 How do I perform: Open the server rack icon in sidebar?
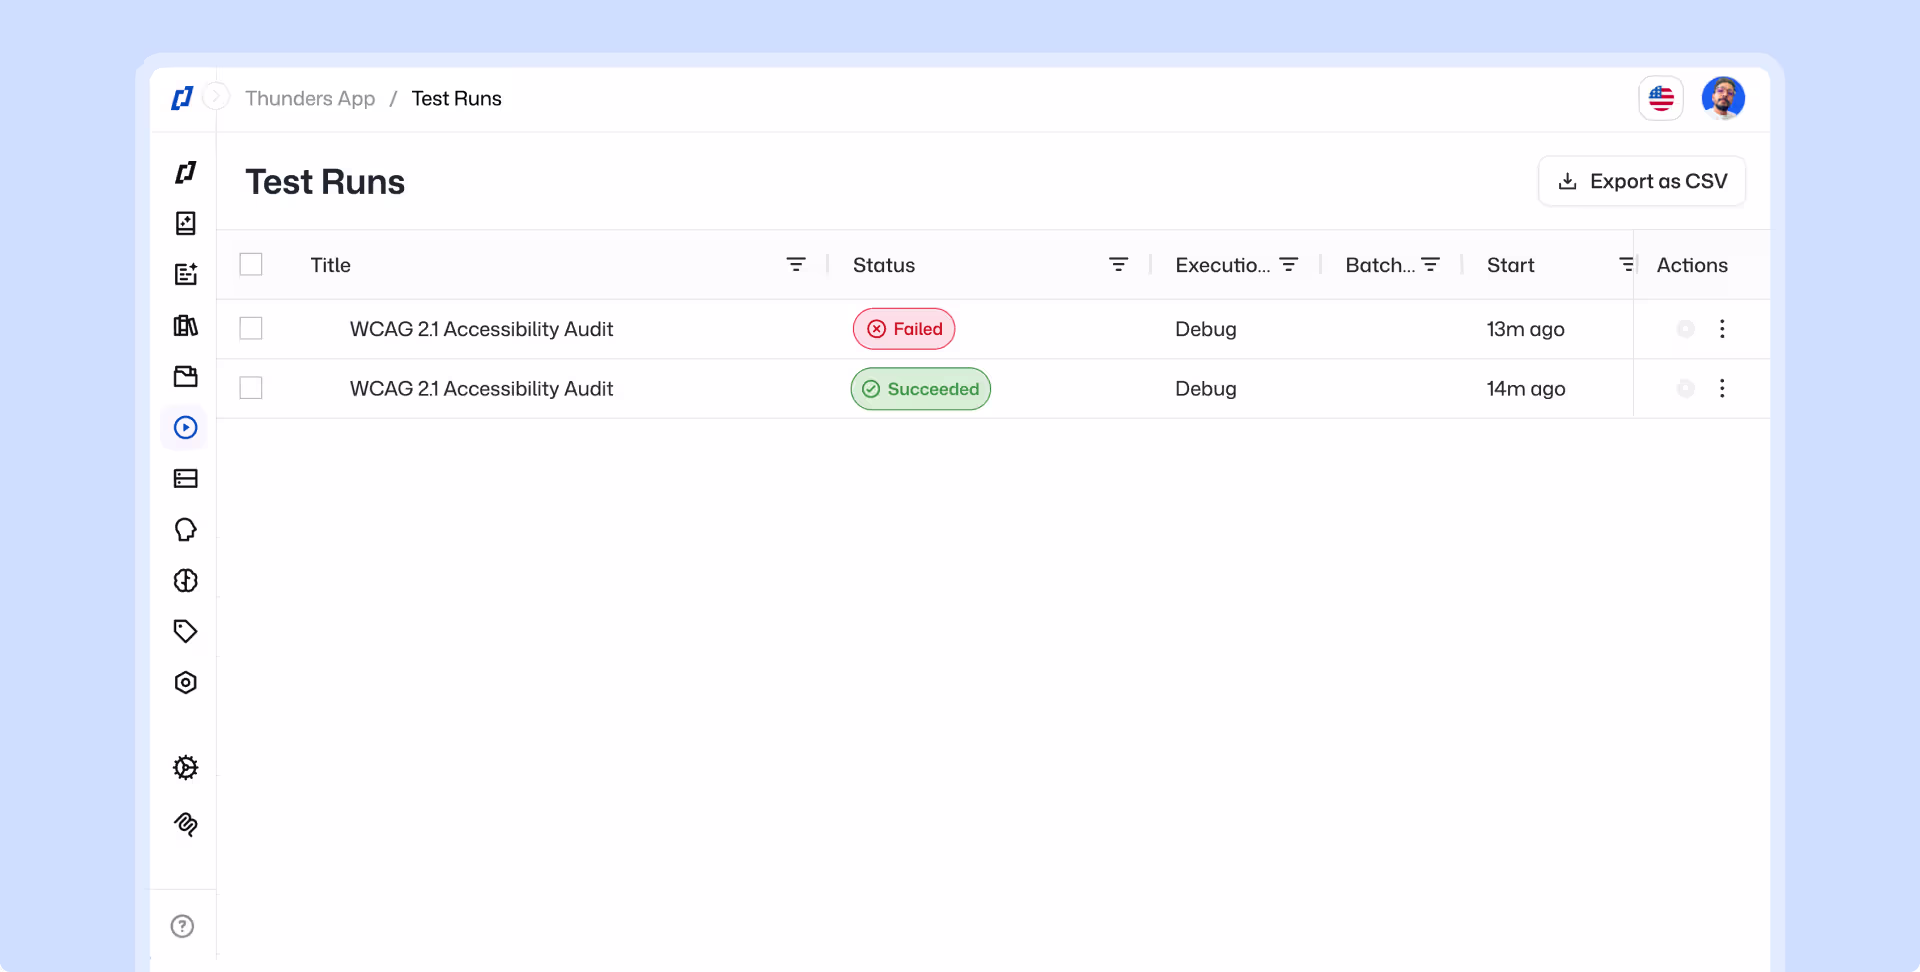point(186,478)
